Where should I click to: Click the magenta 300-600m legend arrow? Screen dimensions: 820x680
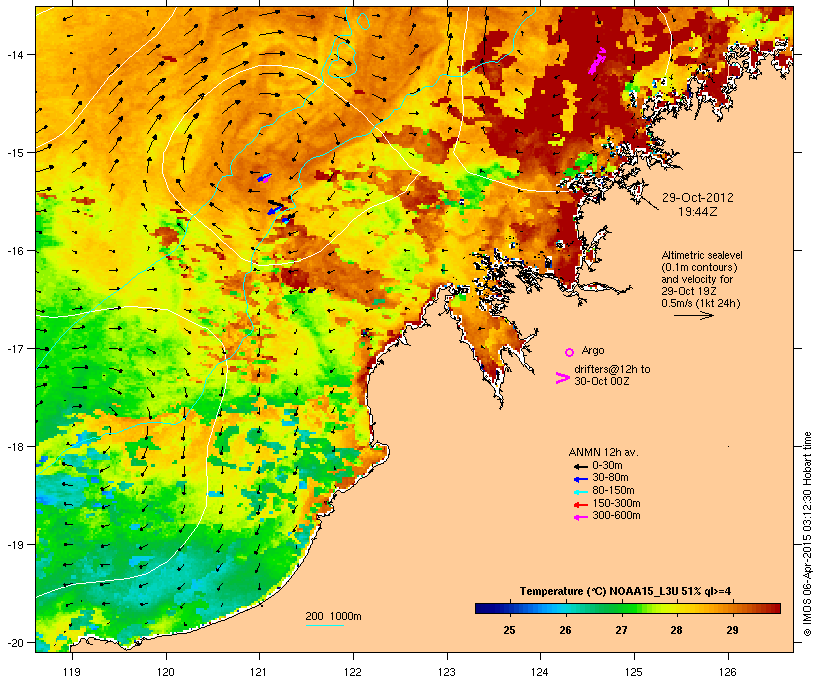click(x=580, y=517)
